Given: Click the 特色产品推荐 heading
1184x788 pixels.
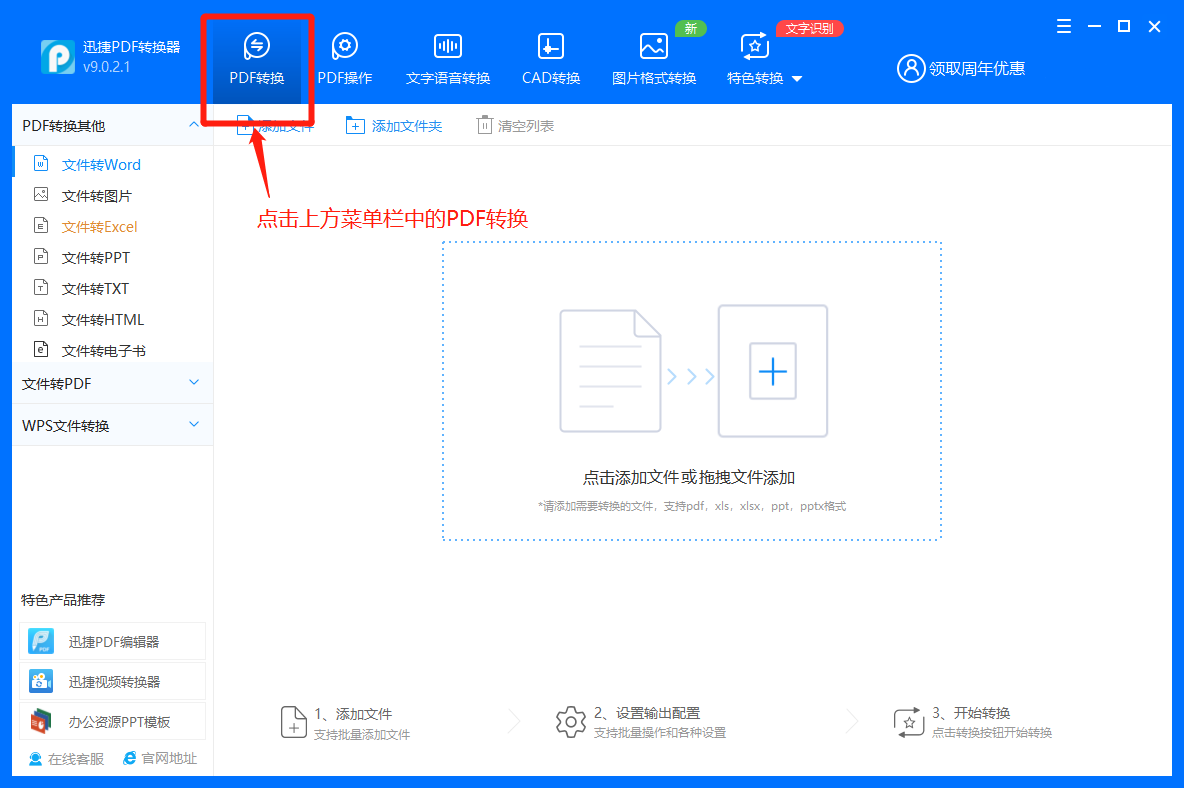Looking at the screenshot, I should coord(63,600).
